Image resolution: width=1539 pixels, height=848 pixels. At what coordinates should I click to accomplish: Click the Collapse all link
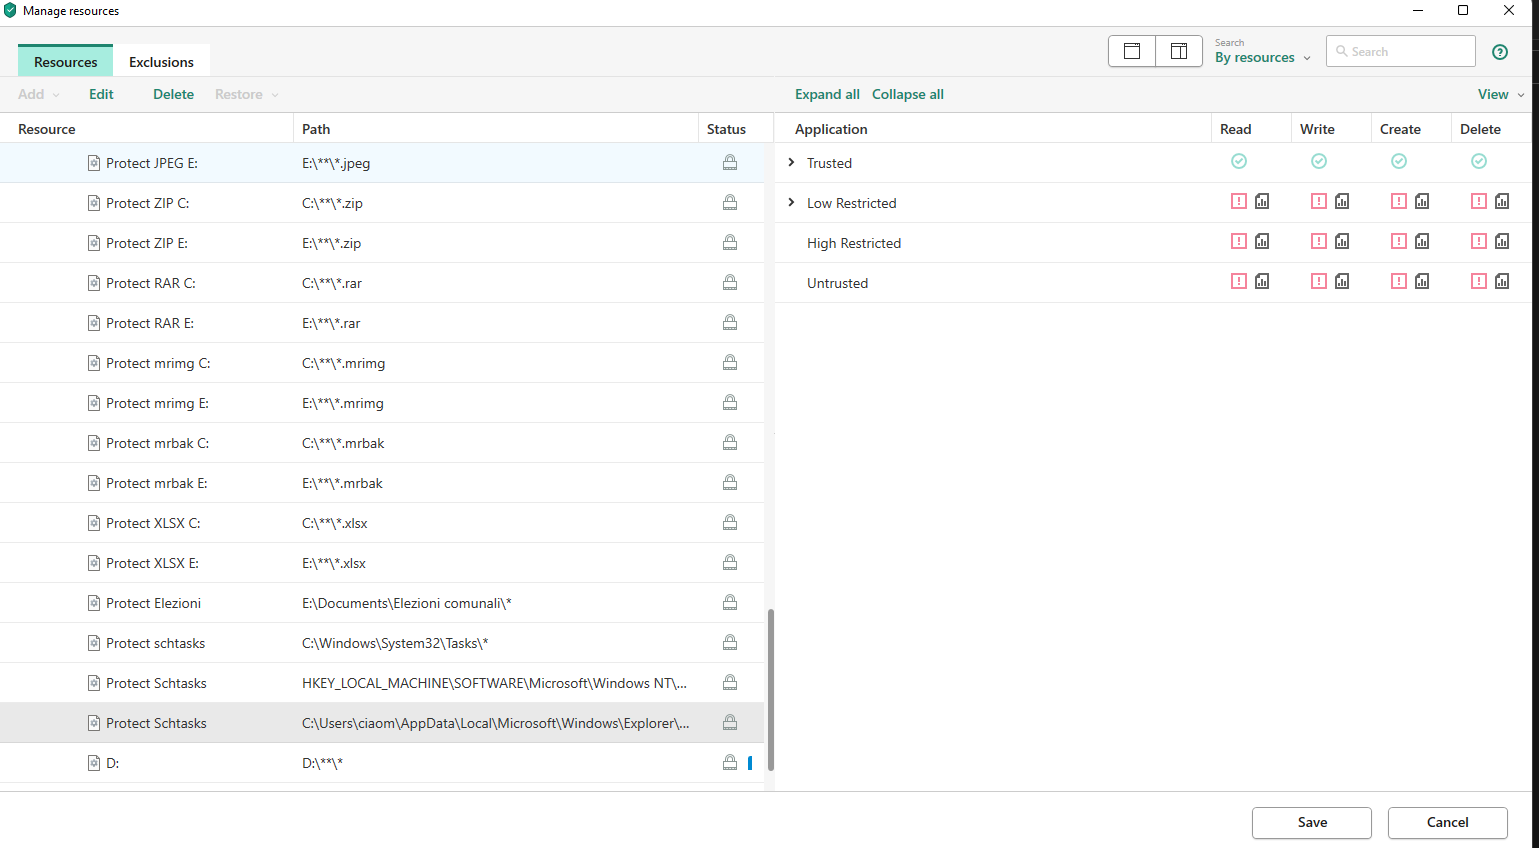(x=907, y=94)
